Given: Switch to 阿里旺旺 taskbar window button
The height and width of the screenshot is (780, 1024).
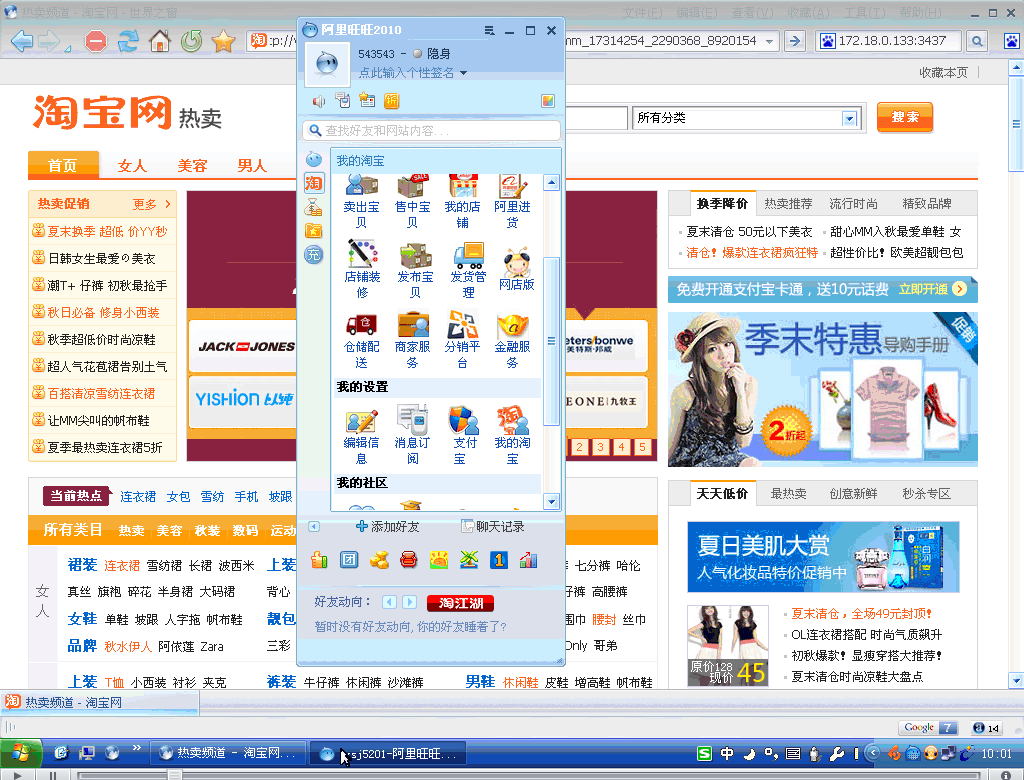Looking at the screenshot, I should click(387, 753).
